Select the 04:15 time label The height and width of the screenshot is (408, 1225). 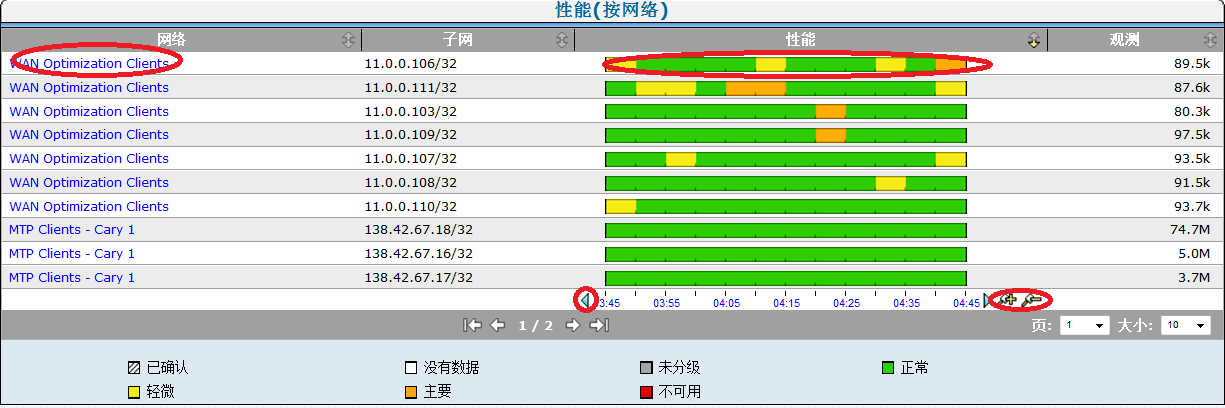coord(786,303)
